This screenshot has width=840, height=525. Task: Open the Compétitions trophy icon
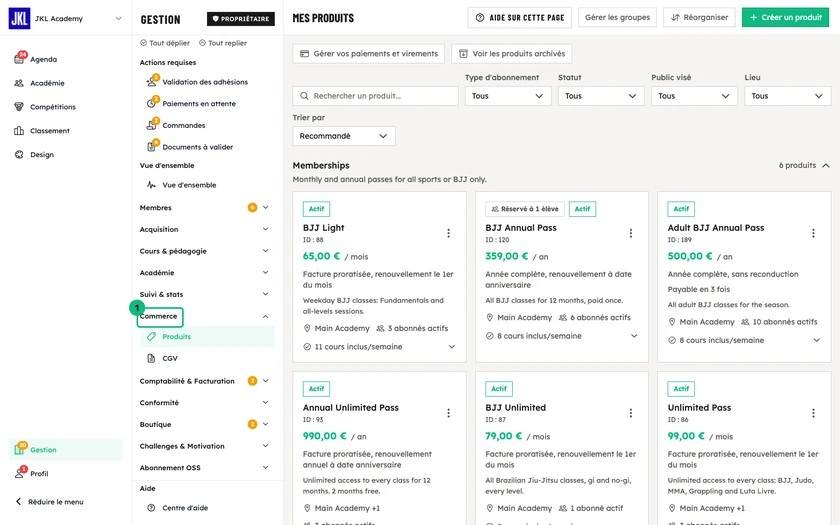tap(19, 107)
